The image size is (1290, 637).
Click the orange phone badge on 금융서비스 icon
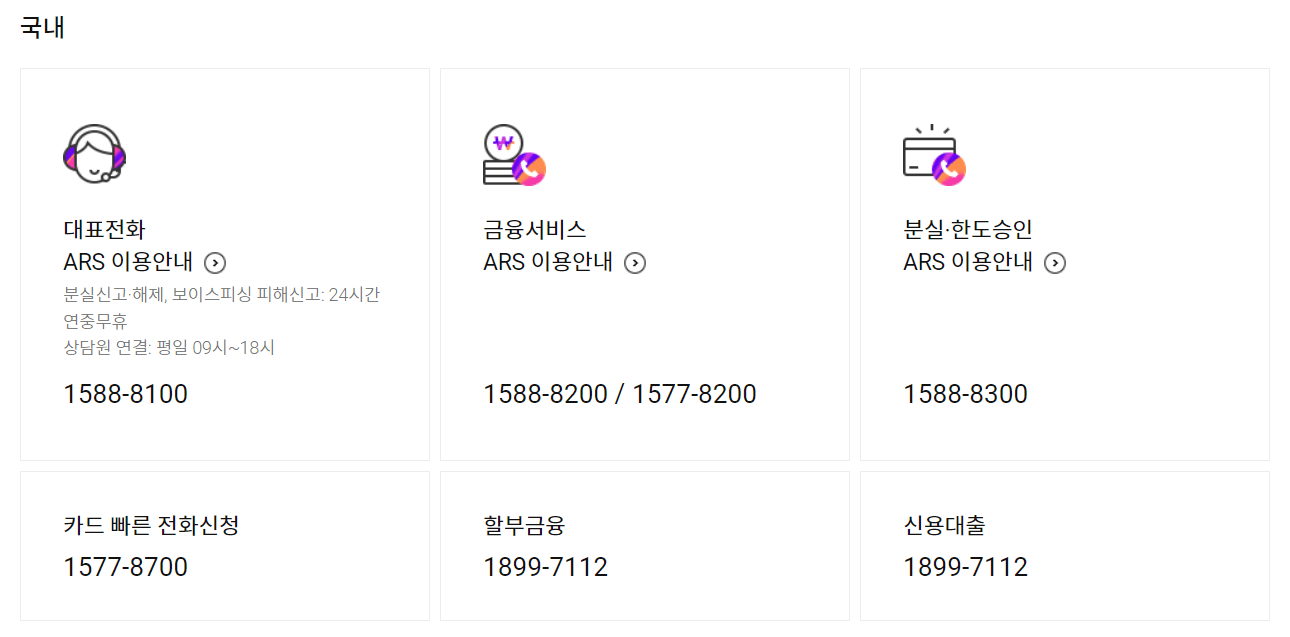(x=531, y=169)
